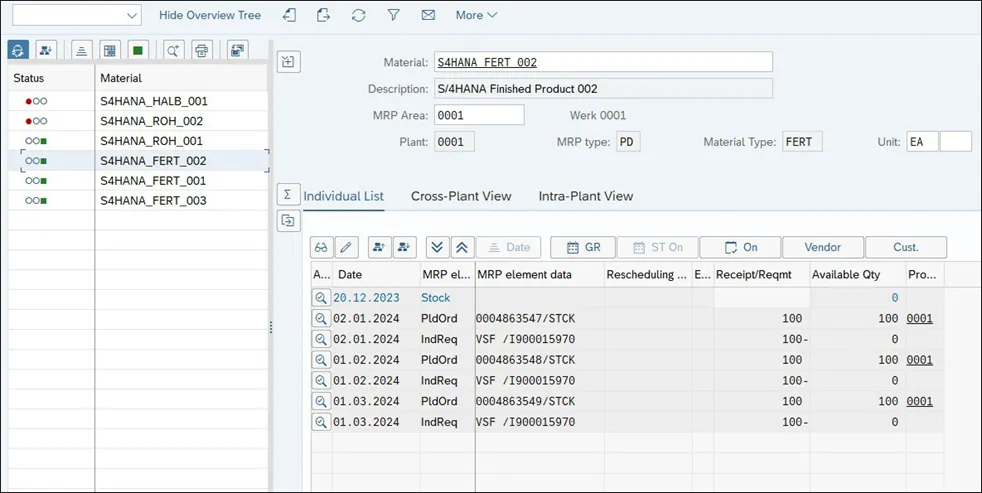The image size is (982, 493).
Task: Click the magnifier search icon in tree toolbar
Action: [x=173, y=50]
